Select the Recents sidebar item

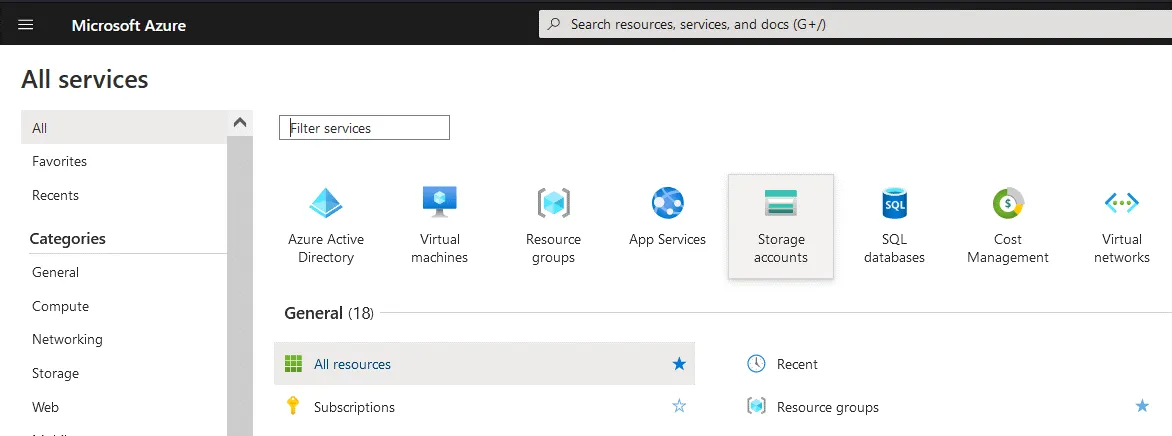point(56,195)
